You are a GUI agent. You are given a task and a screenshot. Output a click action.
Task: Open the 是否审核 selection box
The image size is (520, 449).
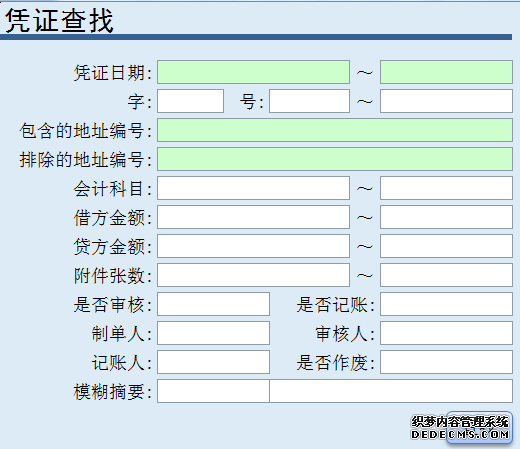[x=213, y=304]
